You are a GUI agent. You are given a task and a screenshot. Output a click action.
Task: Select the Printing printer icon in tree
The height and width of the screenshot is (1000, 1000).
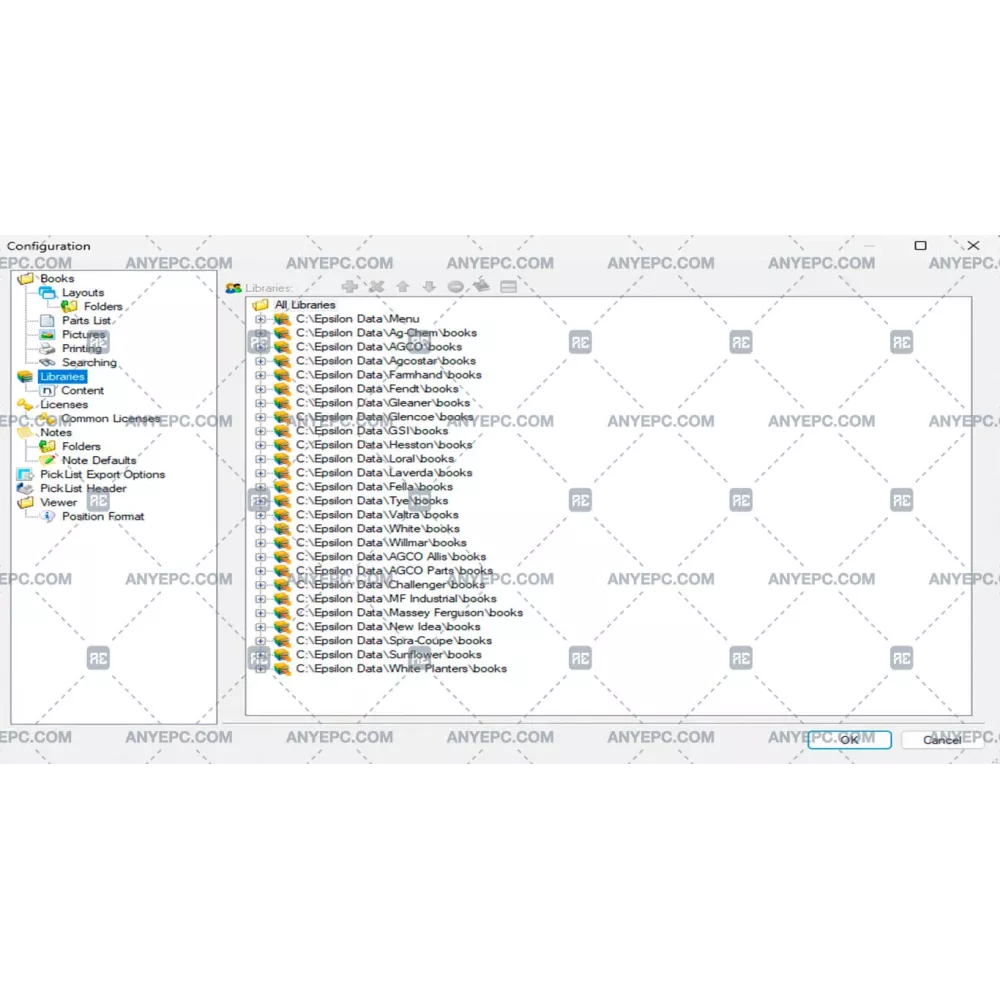click(47, 349)
